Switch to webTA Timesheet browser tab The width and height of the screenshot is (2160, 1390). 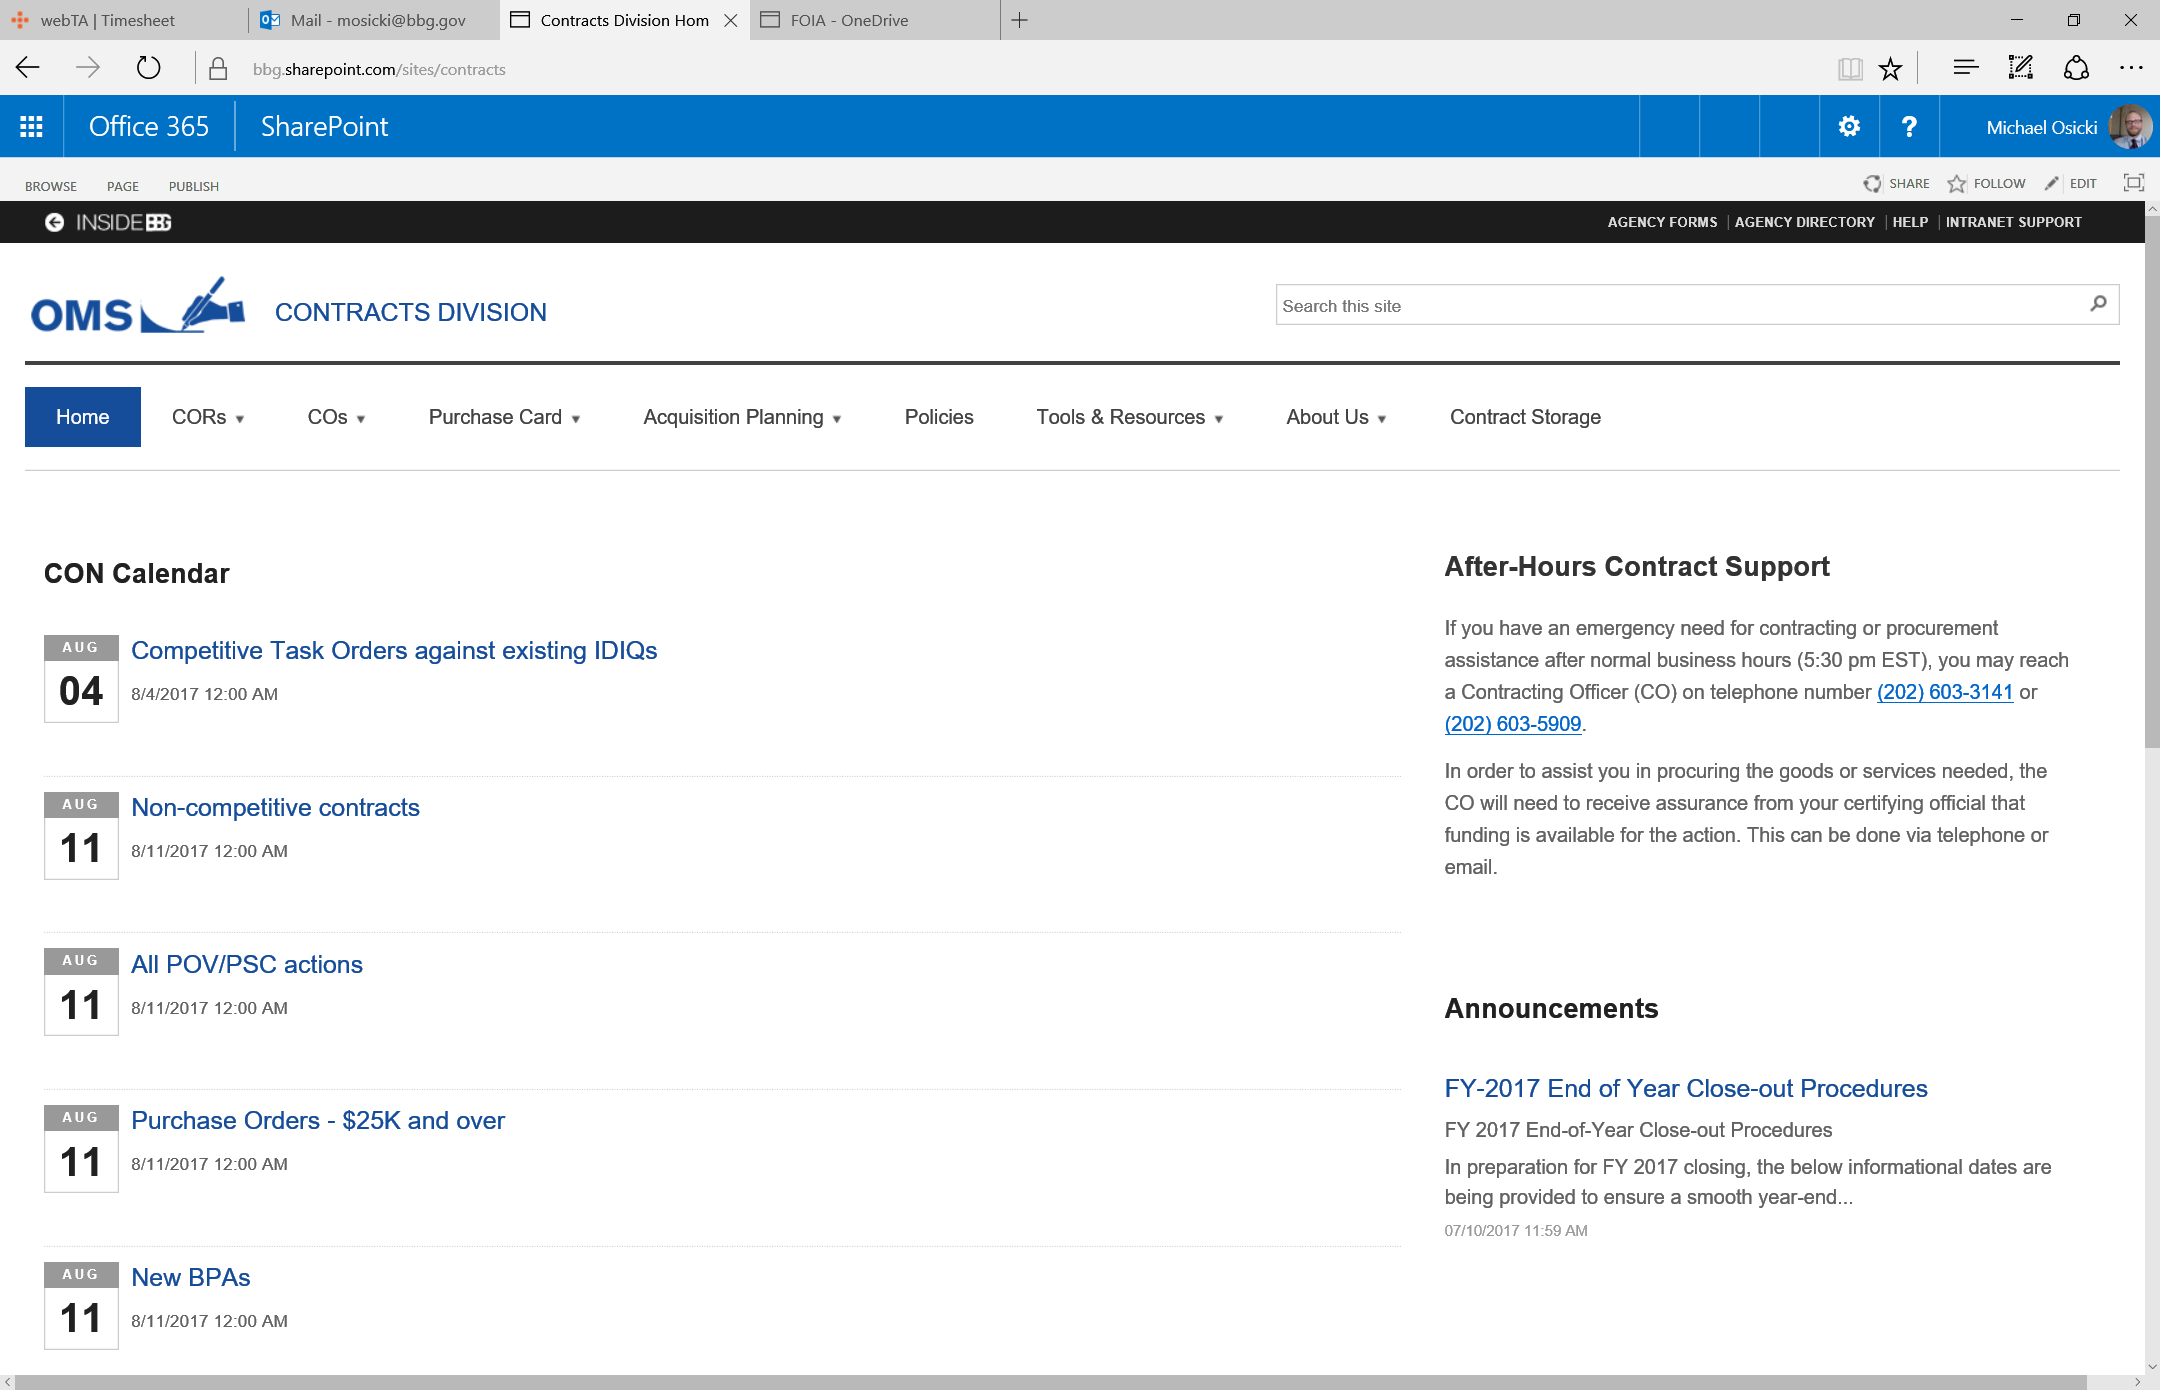pos(124,20)
